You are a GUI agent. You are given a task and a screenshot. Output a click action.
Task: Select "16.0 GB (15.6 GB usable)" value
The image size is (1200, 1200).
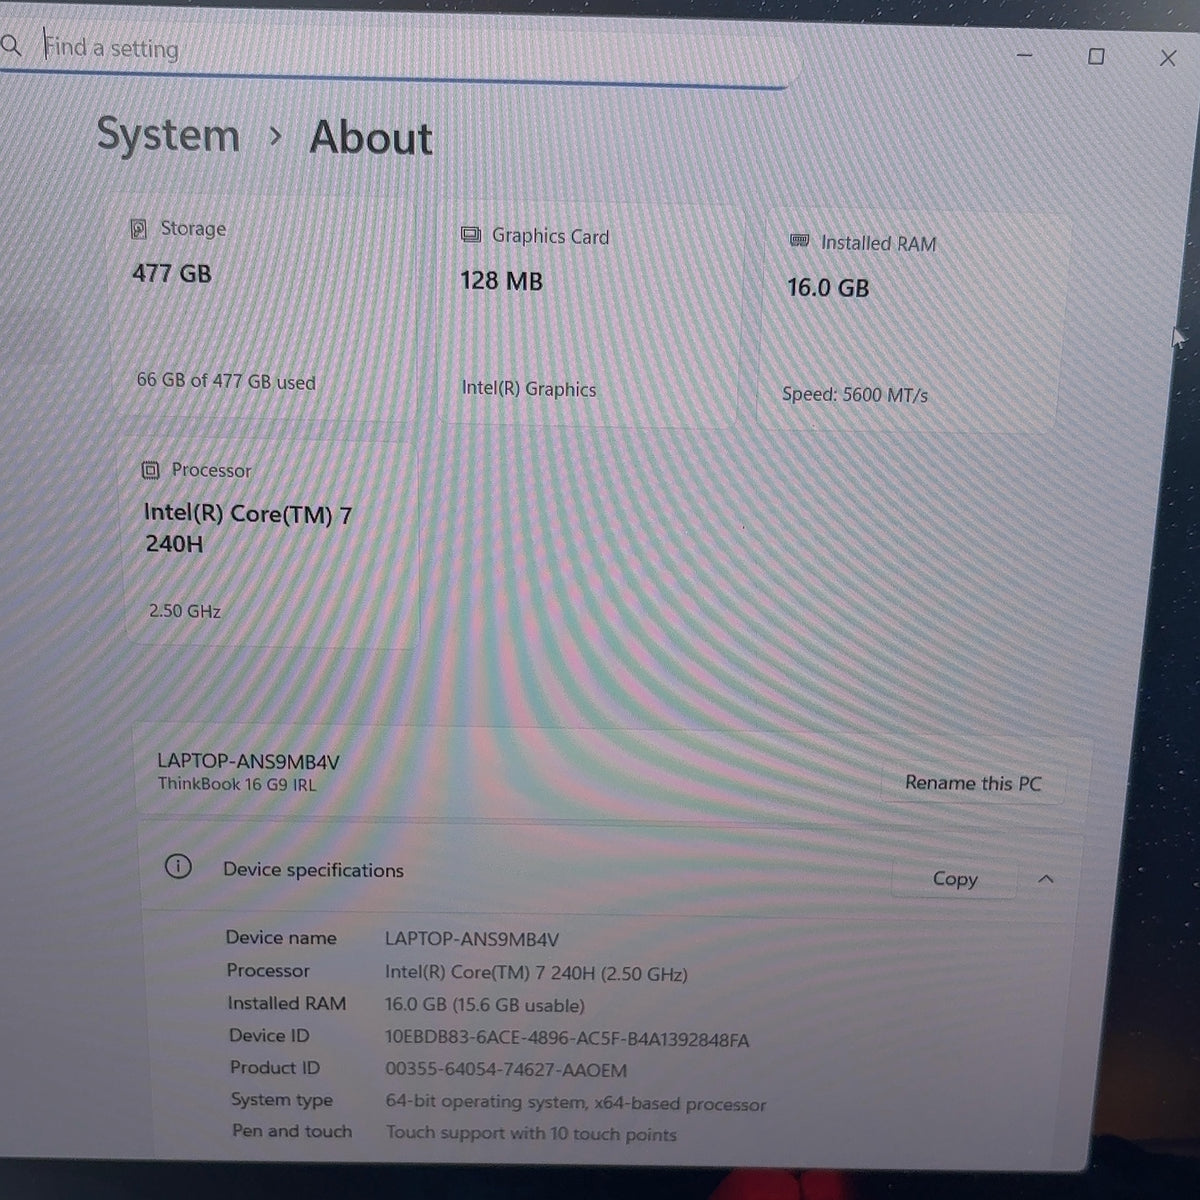click(485, 1006)
